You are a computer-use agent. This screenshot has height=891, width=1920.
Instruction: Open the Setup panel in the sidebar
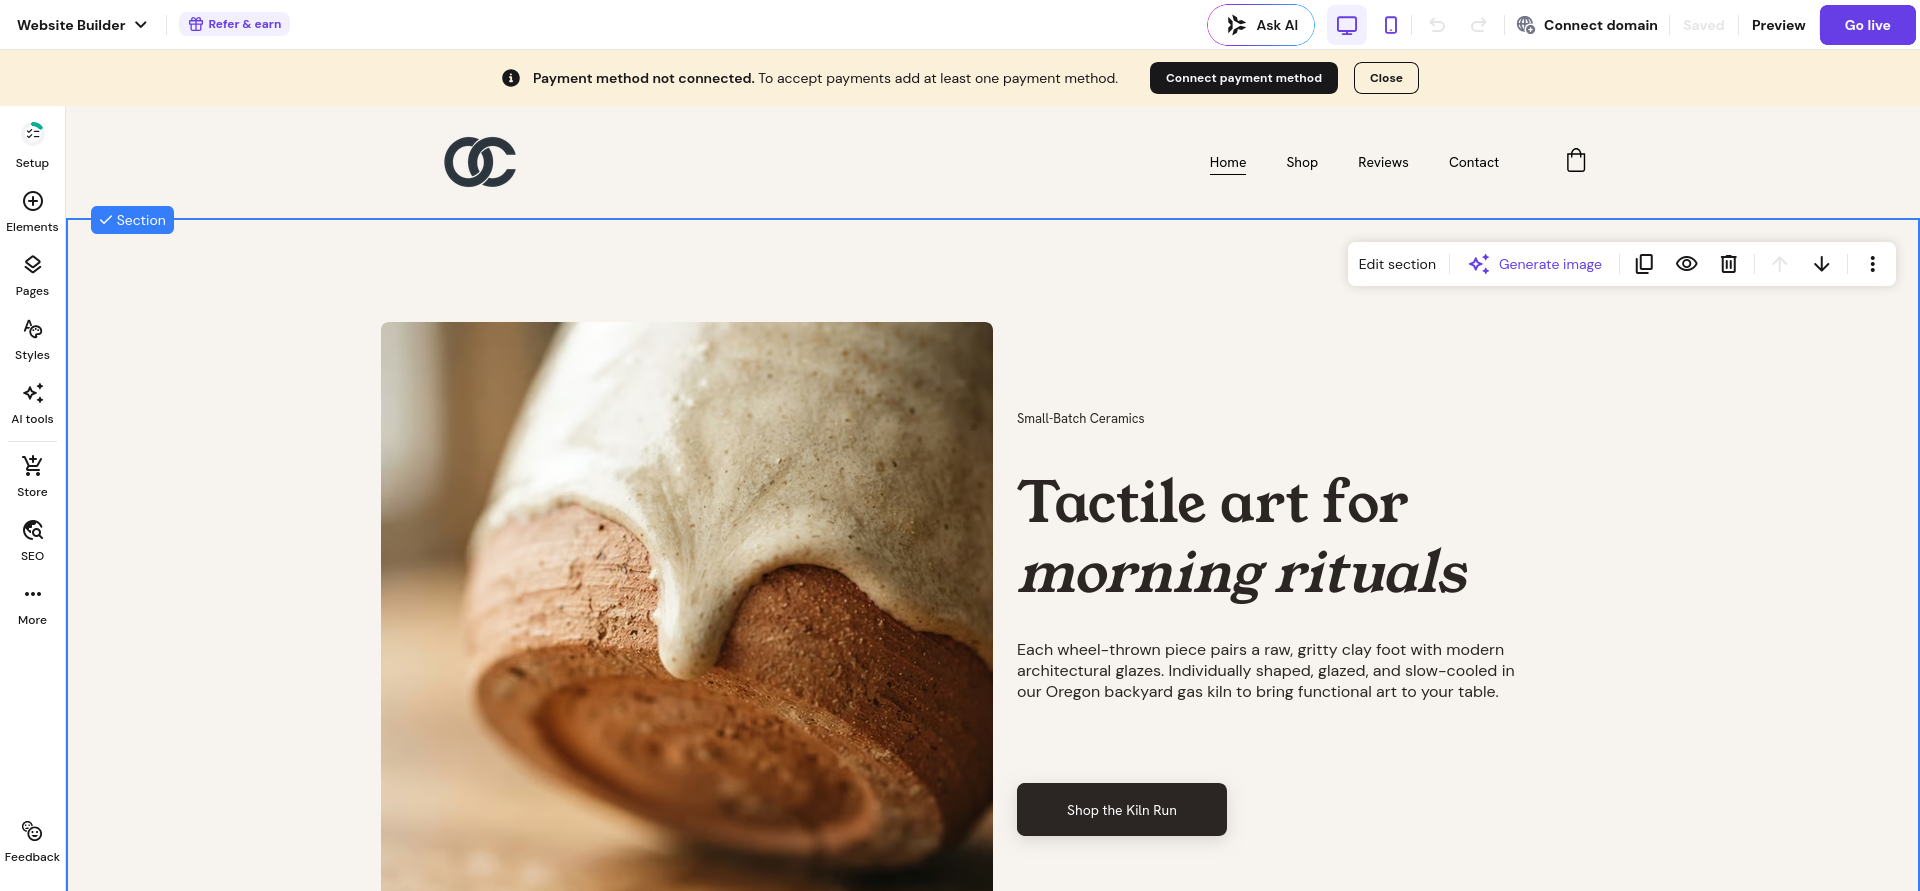tap(32, 144)
